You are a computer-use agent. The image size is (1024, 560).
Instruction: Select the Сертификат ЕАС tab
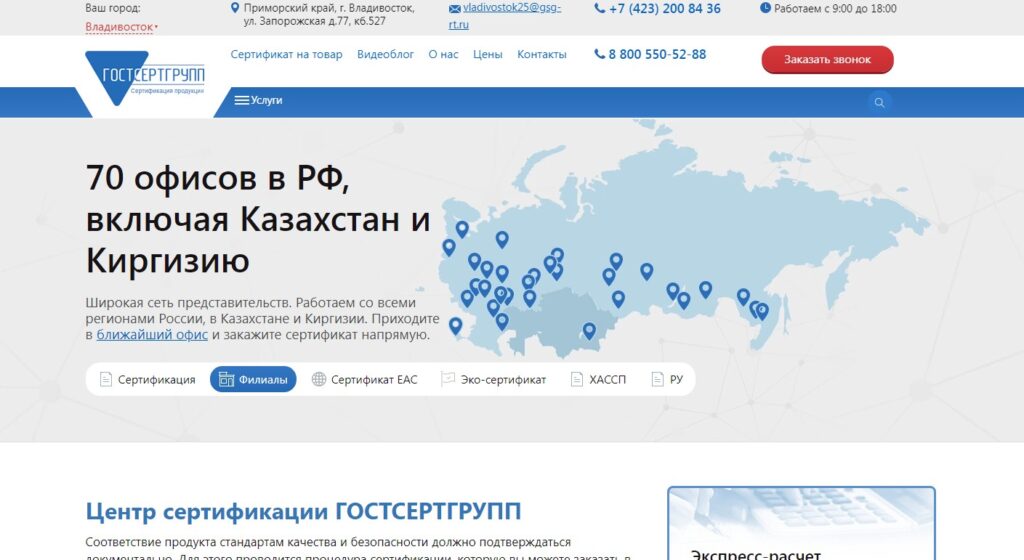(x=364, y=379)
